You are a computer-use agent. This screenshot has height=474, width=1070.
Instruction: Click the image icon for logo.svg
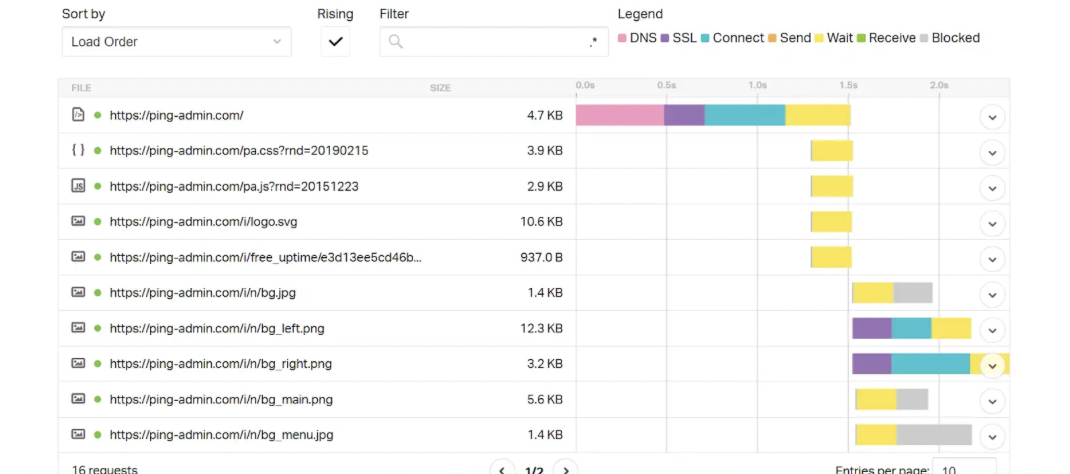[x=78, y=221]
